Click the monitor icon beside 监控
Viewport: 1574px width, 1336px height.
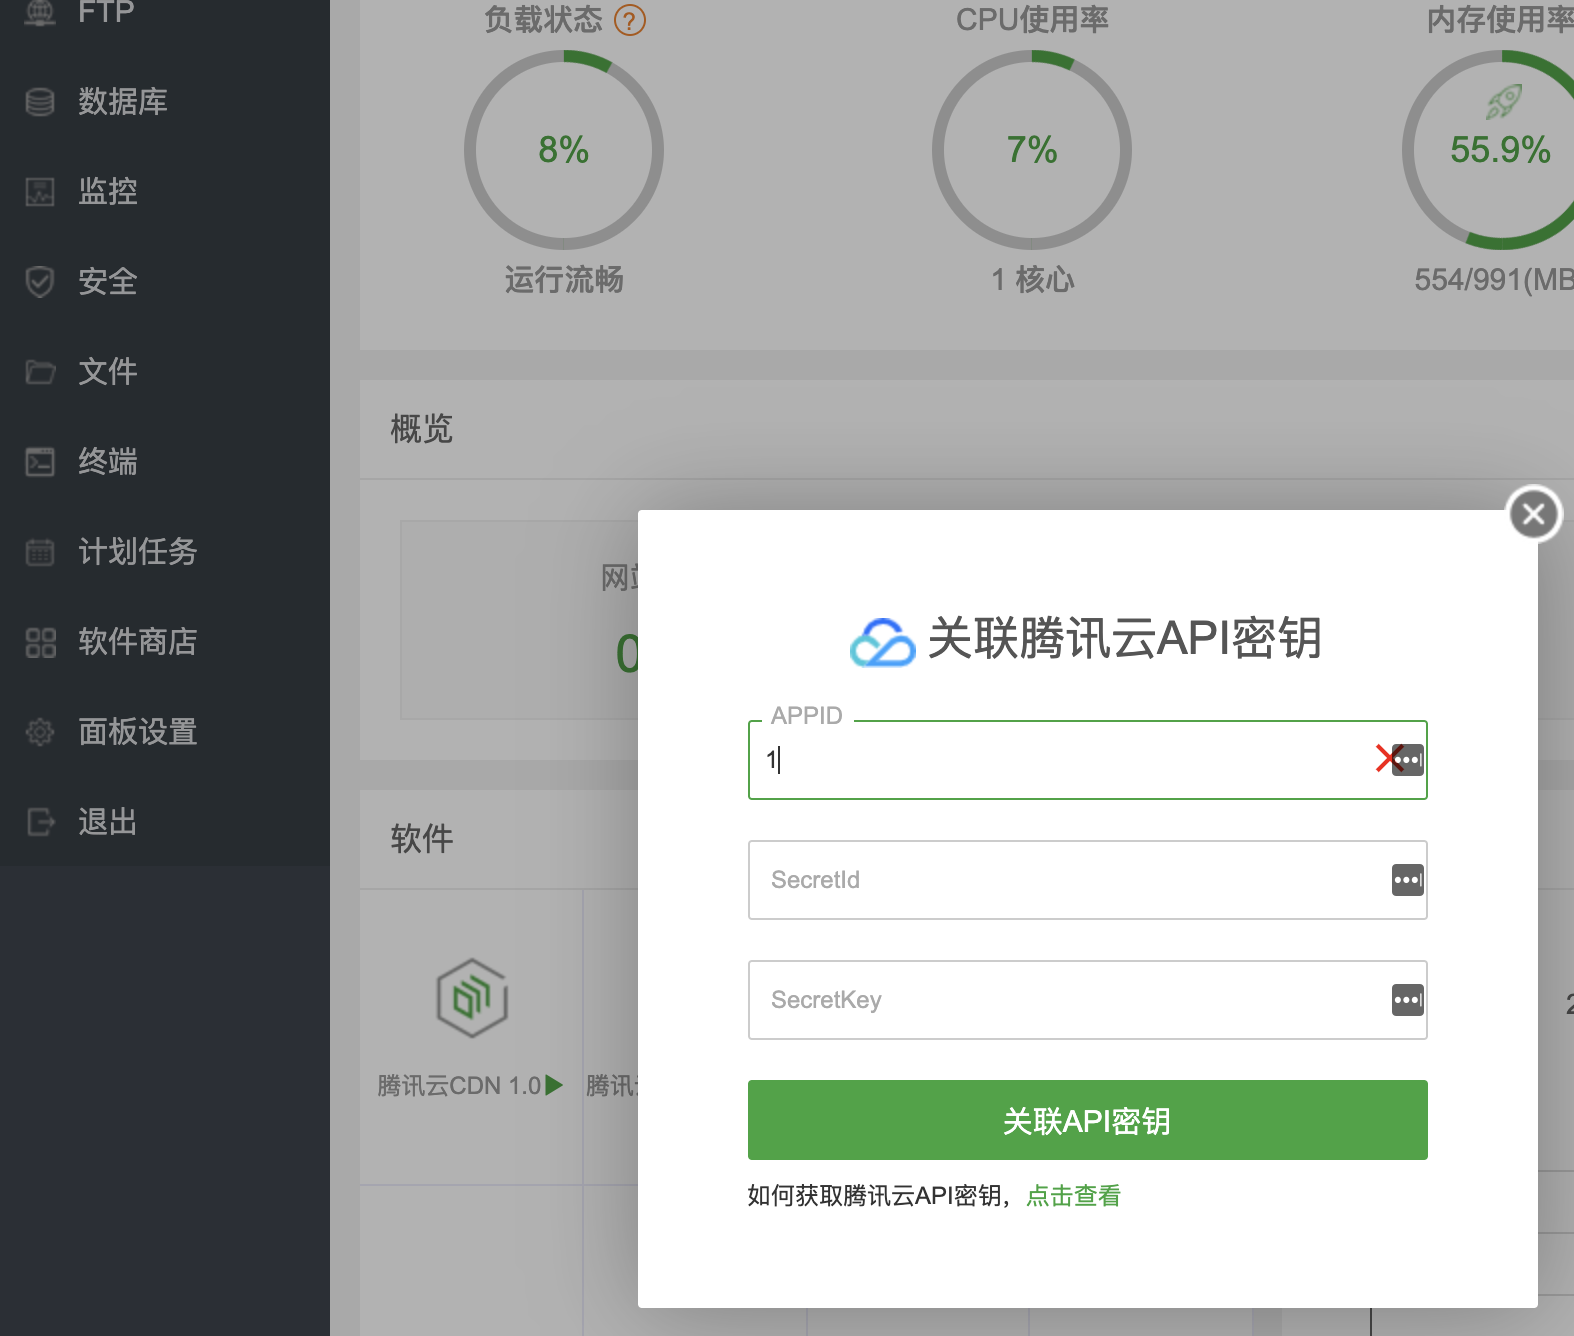[40, 192]
